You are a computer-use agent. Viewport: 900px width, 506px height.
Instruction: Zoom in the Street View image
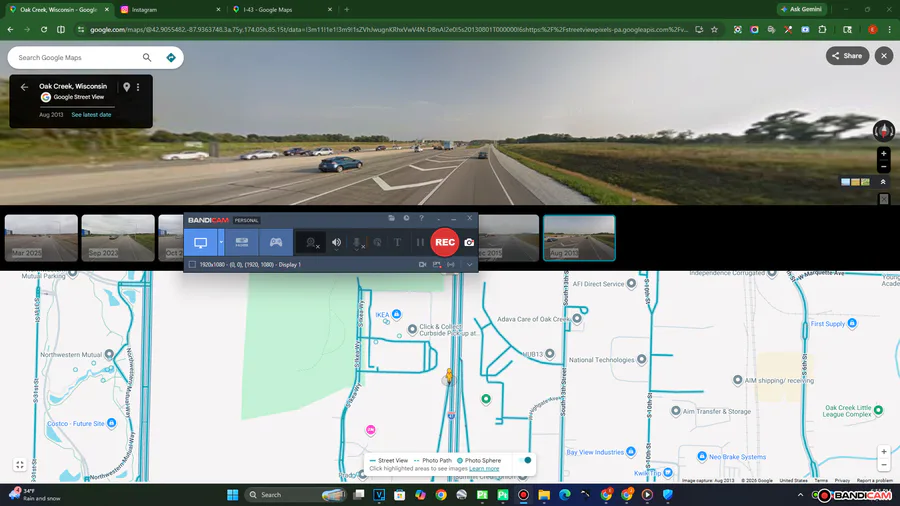click(x=884, y=154)
